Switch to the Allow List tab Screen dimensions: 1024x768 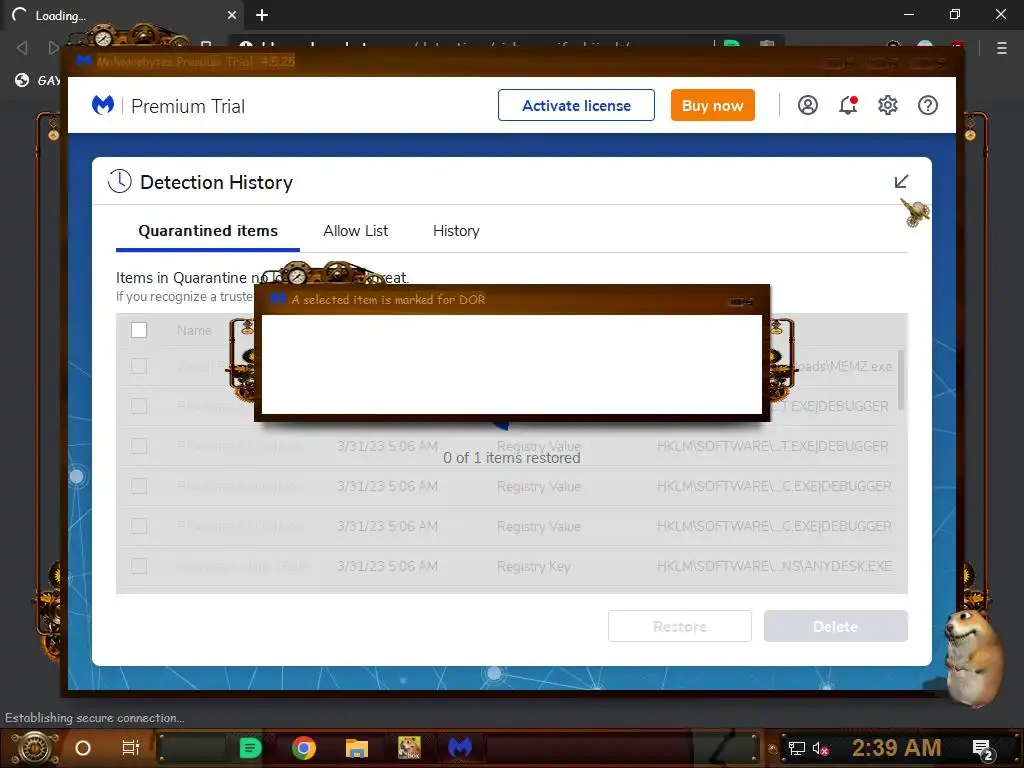tap(355, 231)
